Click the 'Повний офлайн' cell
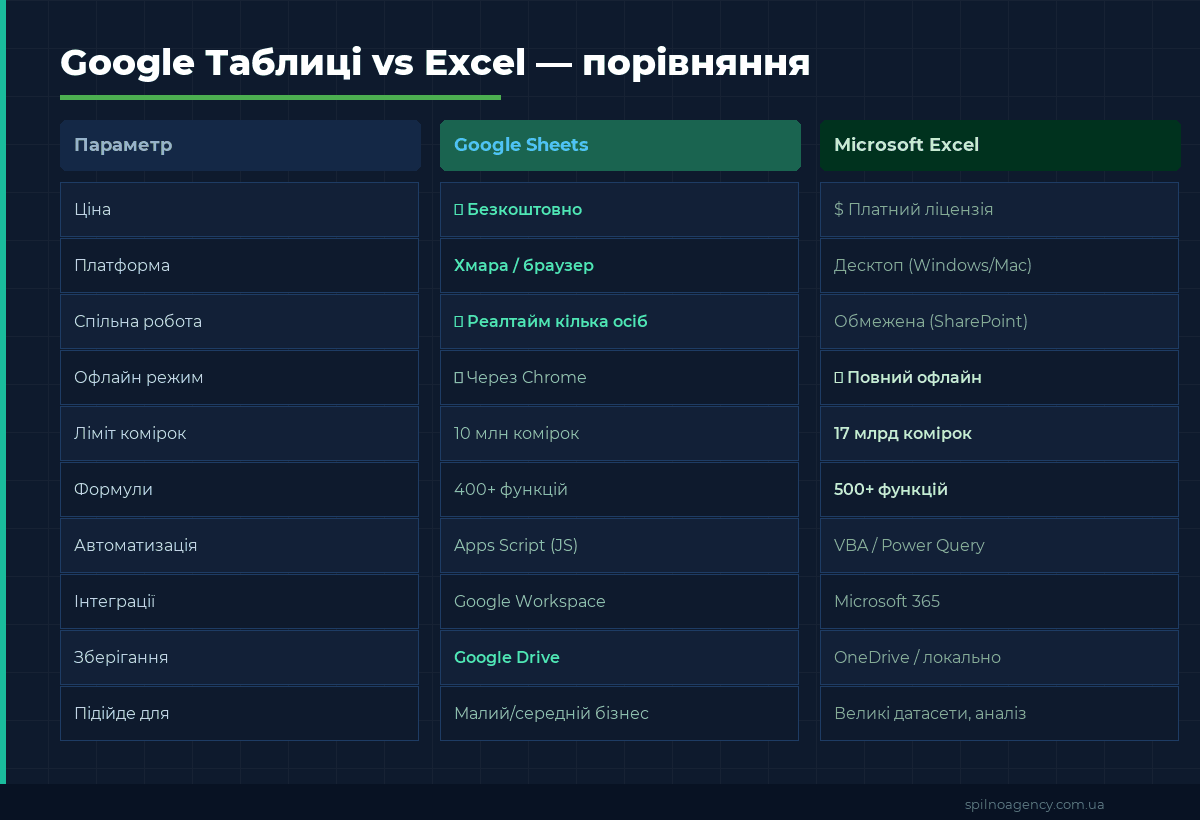The image size is (1200, 820). (x=999, y=377)
